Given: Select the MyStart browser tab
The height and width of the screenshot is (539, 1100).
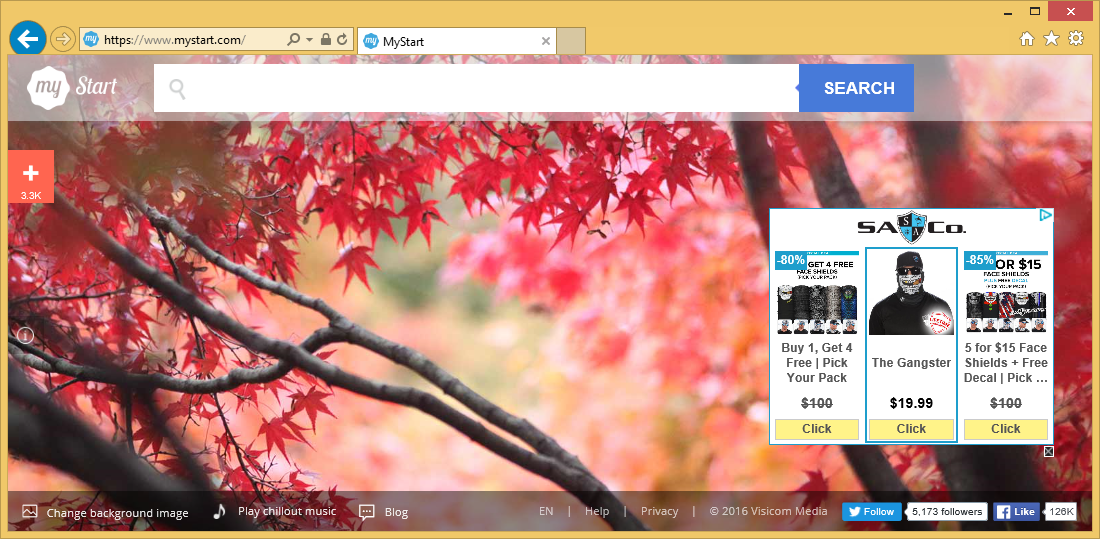Looking at the screenshot, I should pyautogui.click(x=457, y=41).
